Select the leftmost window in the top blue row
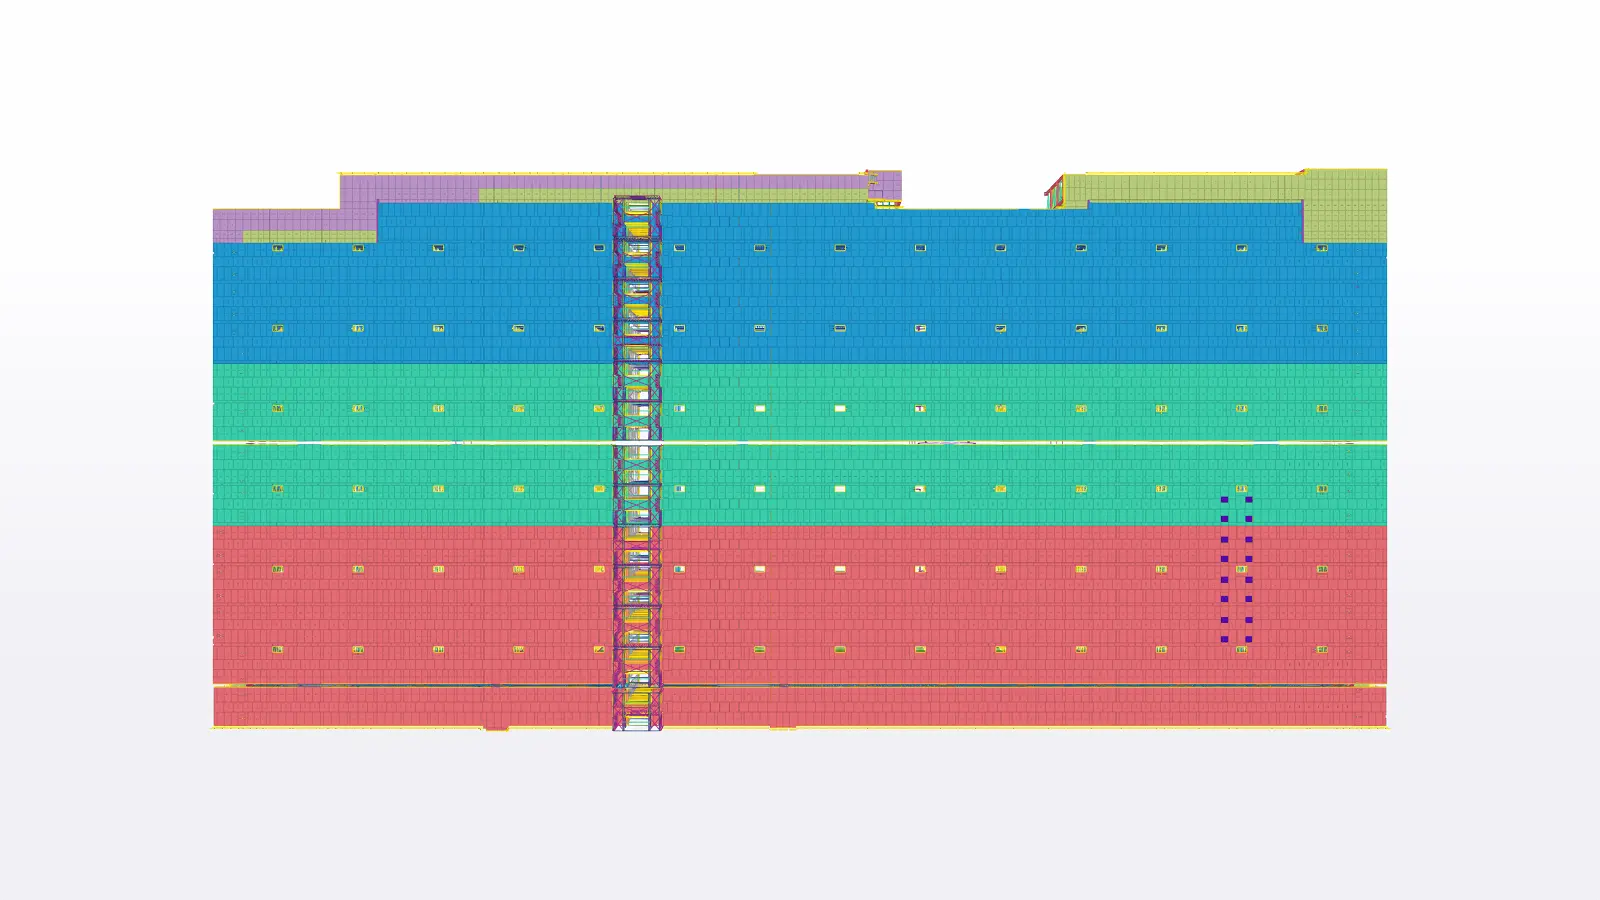The width and height of the screenshot is (1600, 900). [278, 248]
